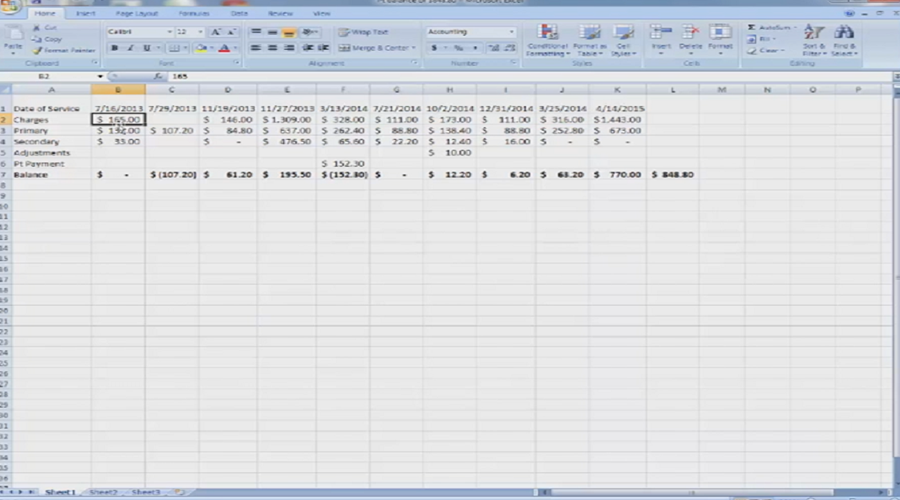This screenshot has height=500, width=900.
Task: Increase the cell indent
Action: pyautogui.click(x=323, y=48)
